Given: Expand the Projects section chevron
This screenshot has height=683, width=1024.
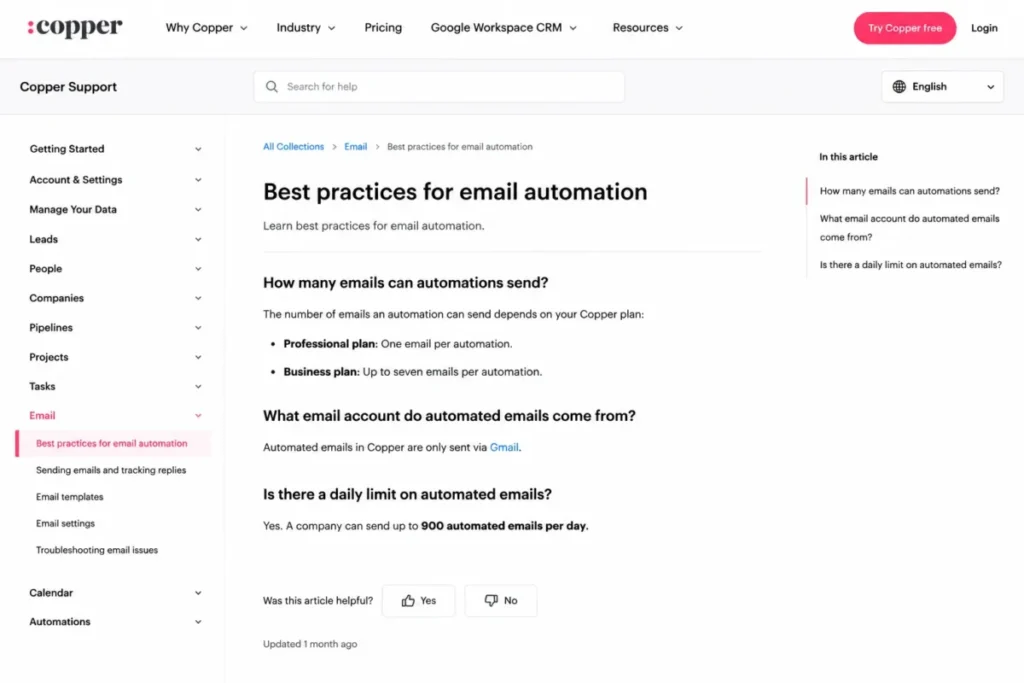Looking at the screenshot, I should (198, 357).
